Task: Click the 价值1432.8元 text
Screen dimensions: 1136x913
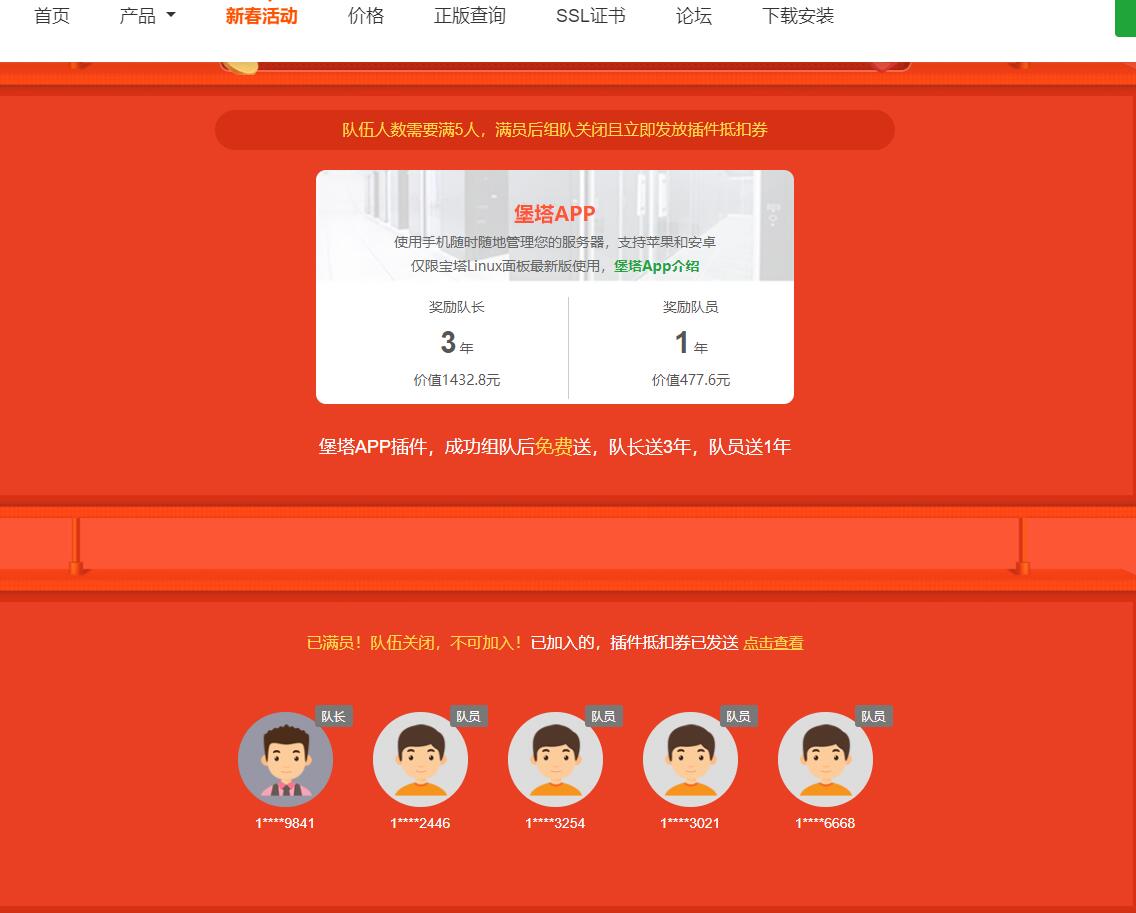Action: tap(456, 380)
